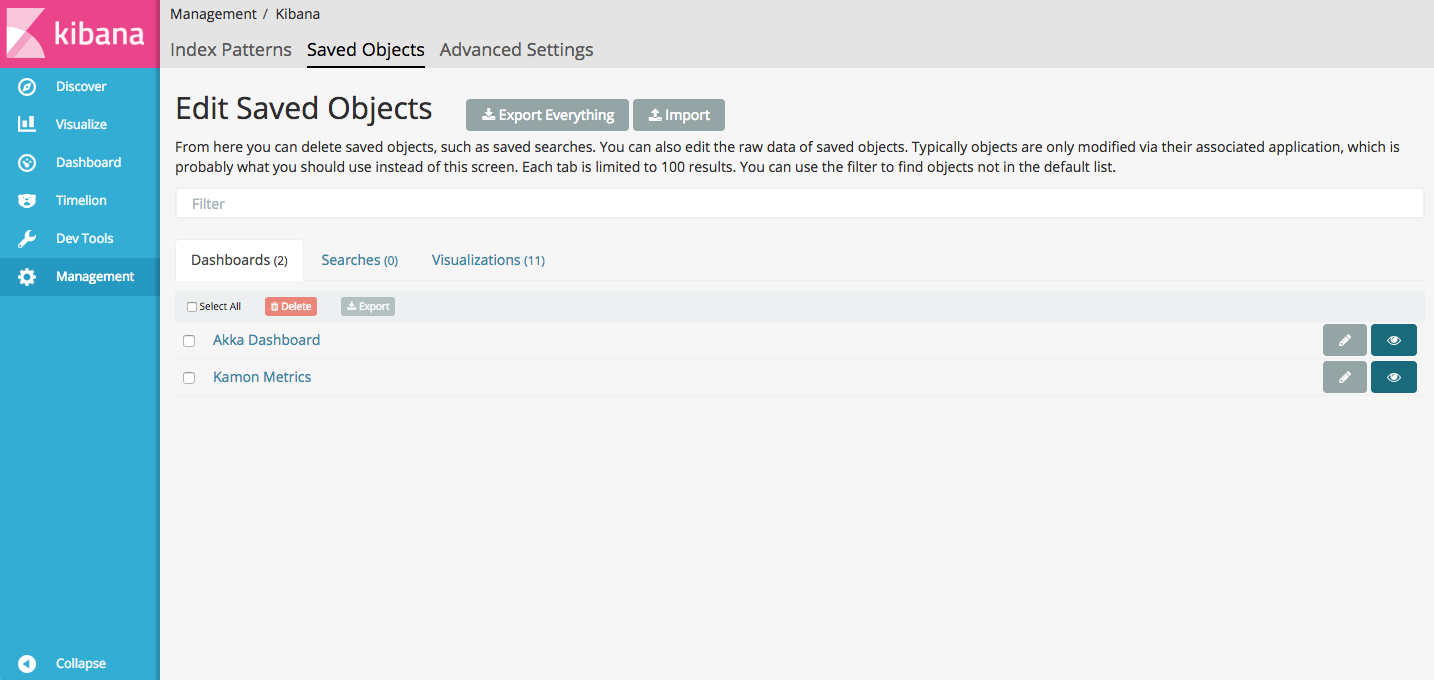Open Management via gear icon

[x=27, y=277]
